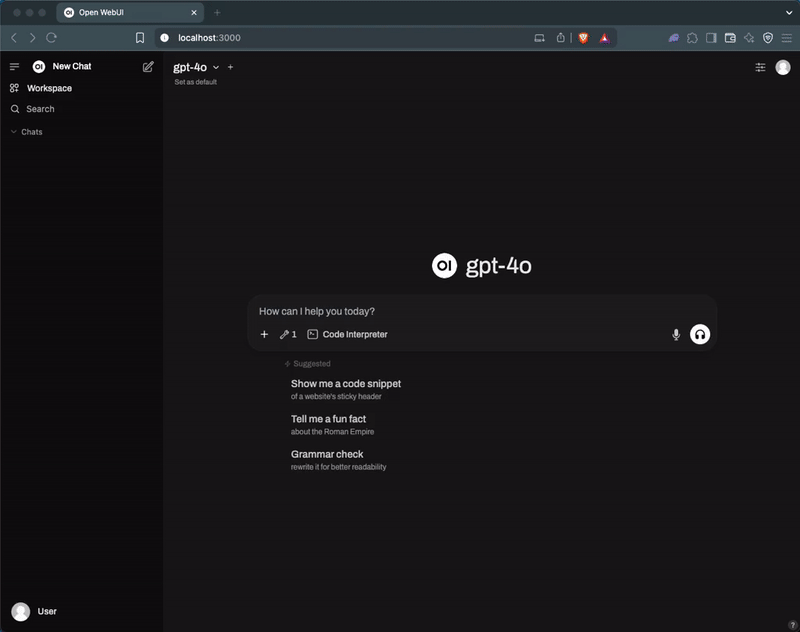
Task: Choose "Tell me a fun fact" suggestion
Action: [x=328, y=419]
